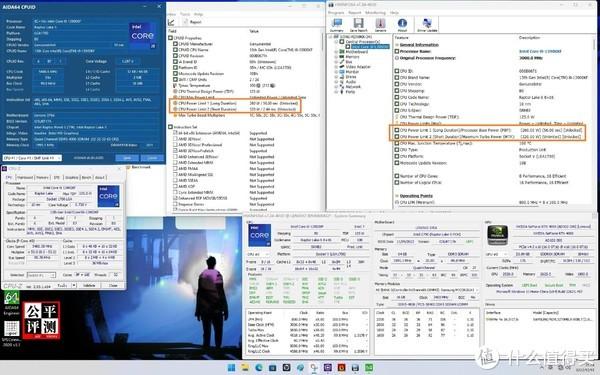Viewport: 600px width, 375px height.
Task: Open Tools menu in AIDA64 window
Action: coord(185,14)
